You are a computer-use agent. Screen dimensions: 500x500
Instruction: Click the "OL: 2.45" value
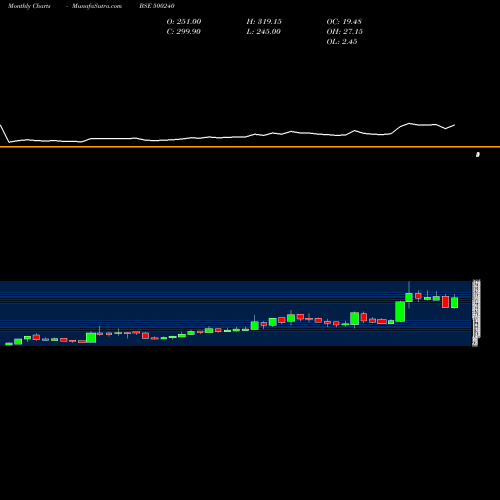342,42
